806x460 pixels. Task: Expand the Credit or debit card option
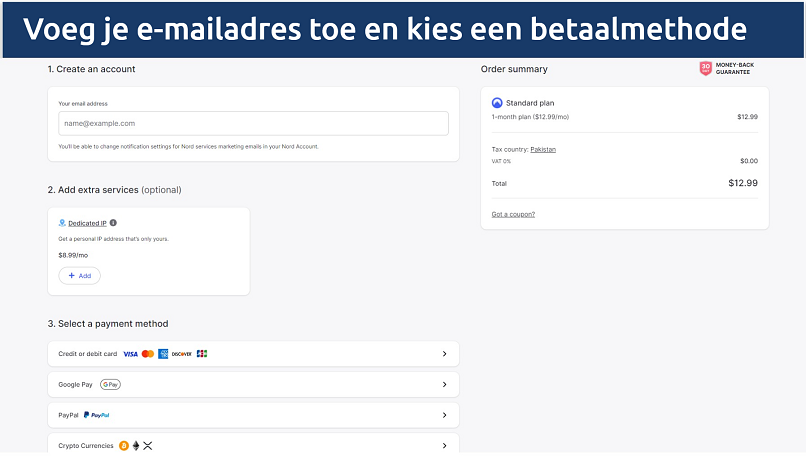(x=444, y=354)
